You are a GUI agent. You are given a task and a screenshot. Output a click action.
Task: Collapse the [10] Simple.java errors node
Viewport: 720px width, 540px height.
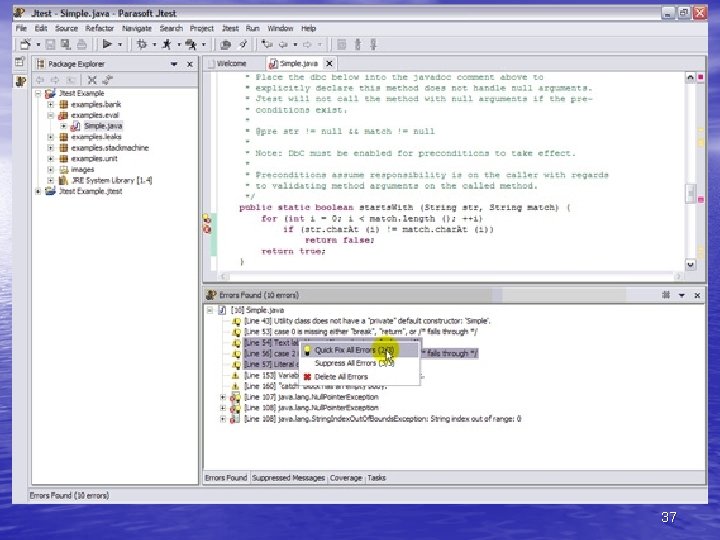[210, 310]
